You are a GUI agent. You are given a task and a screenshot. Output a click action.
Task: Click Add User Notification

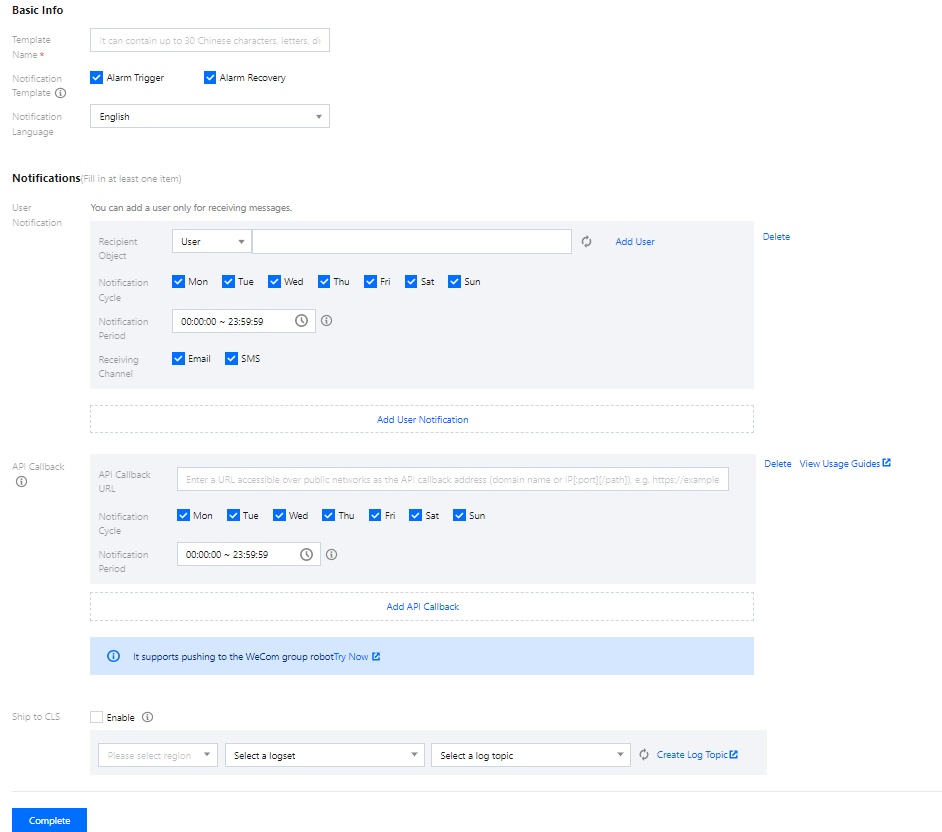pyautogui.click(x=422, y=420)
